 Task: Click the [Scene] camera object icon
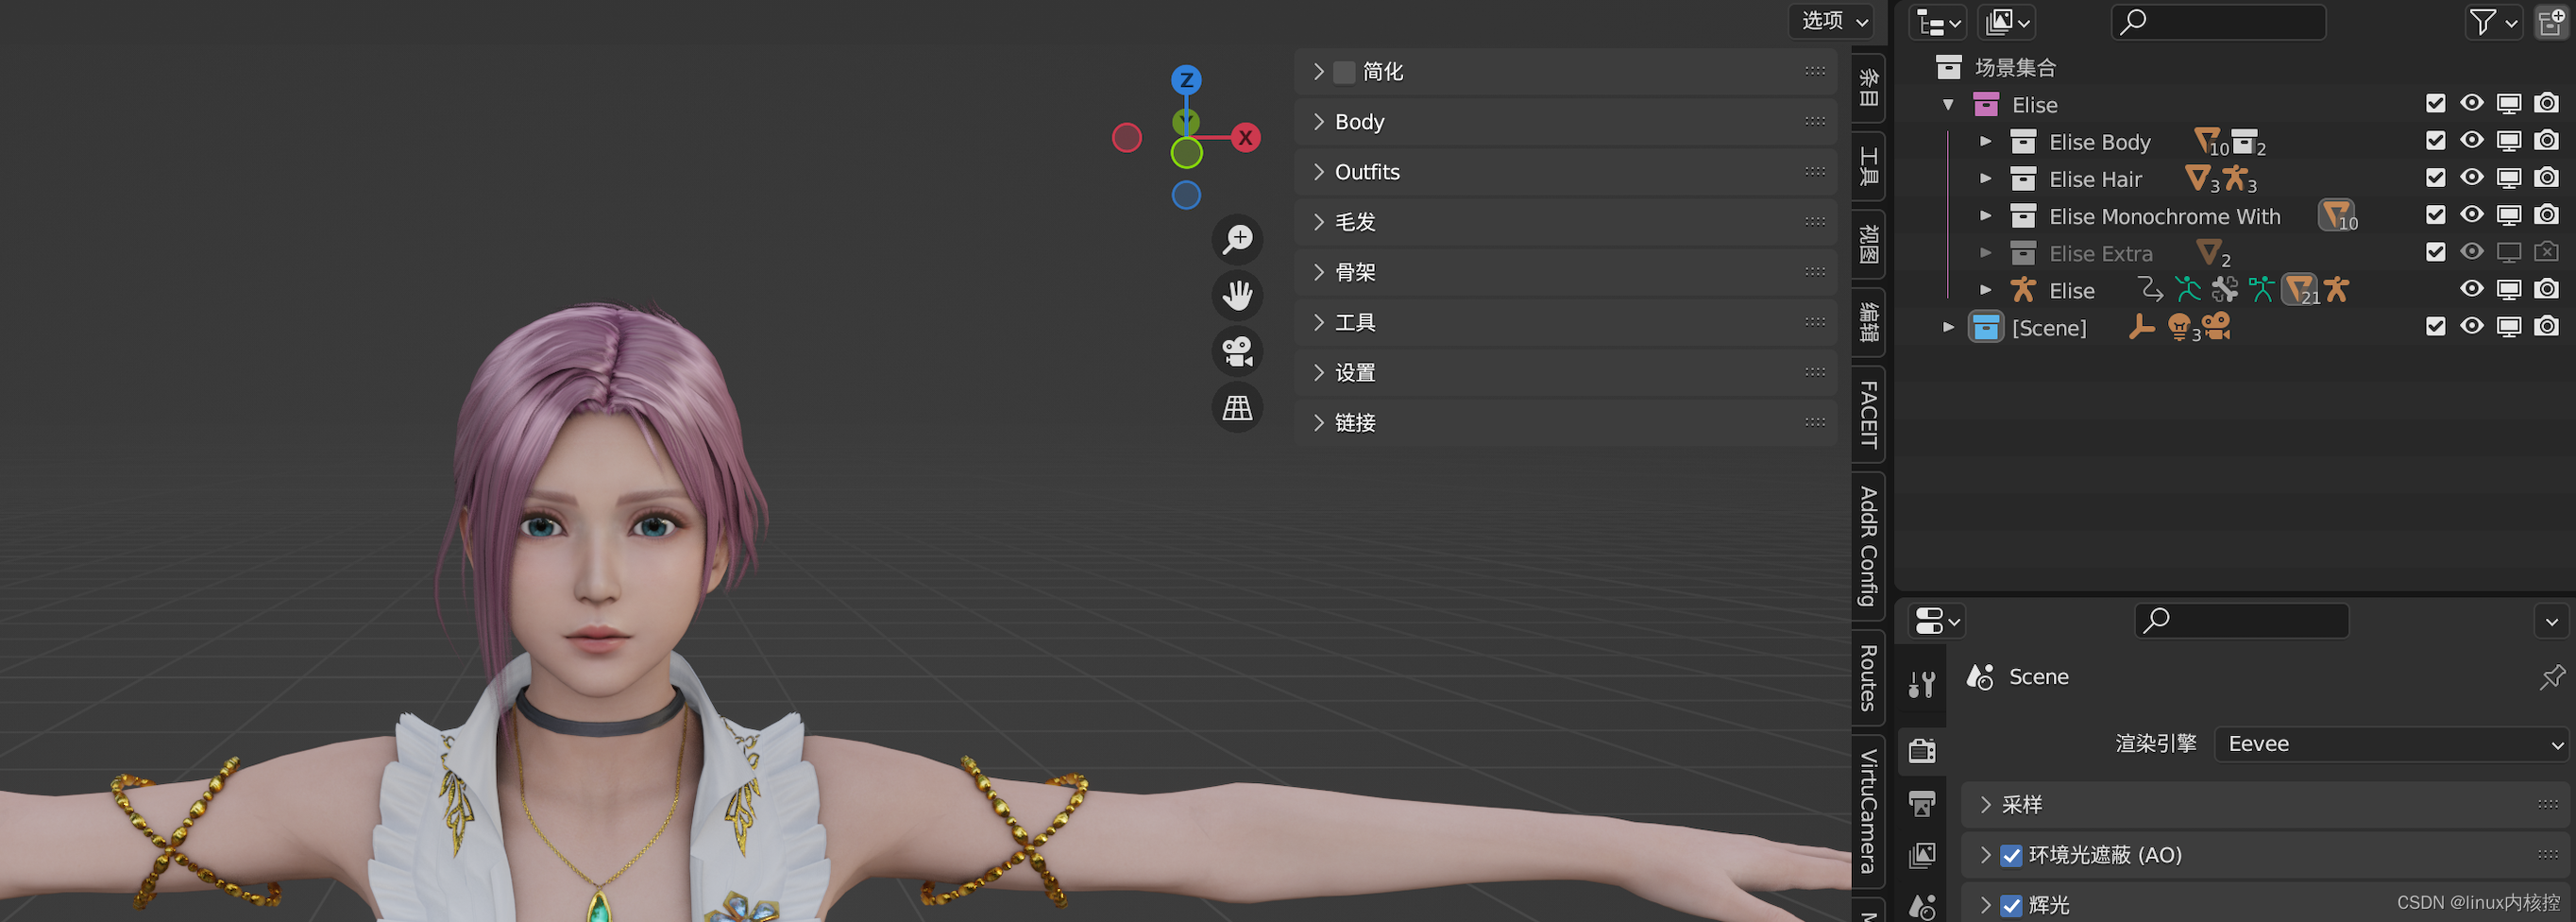(2216, 326)
